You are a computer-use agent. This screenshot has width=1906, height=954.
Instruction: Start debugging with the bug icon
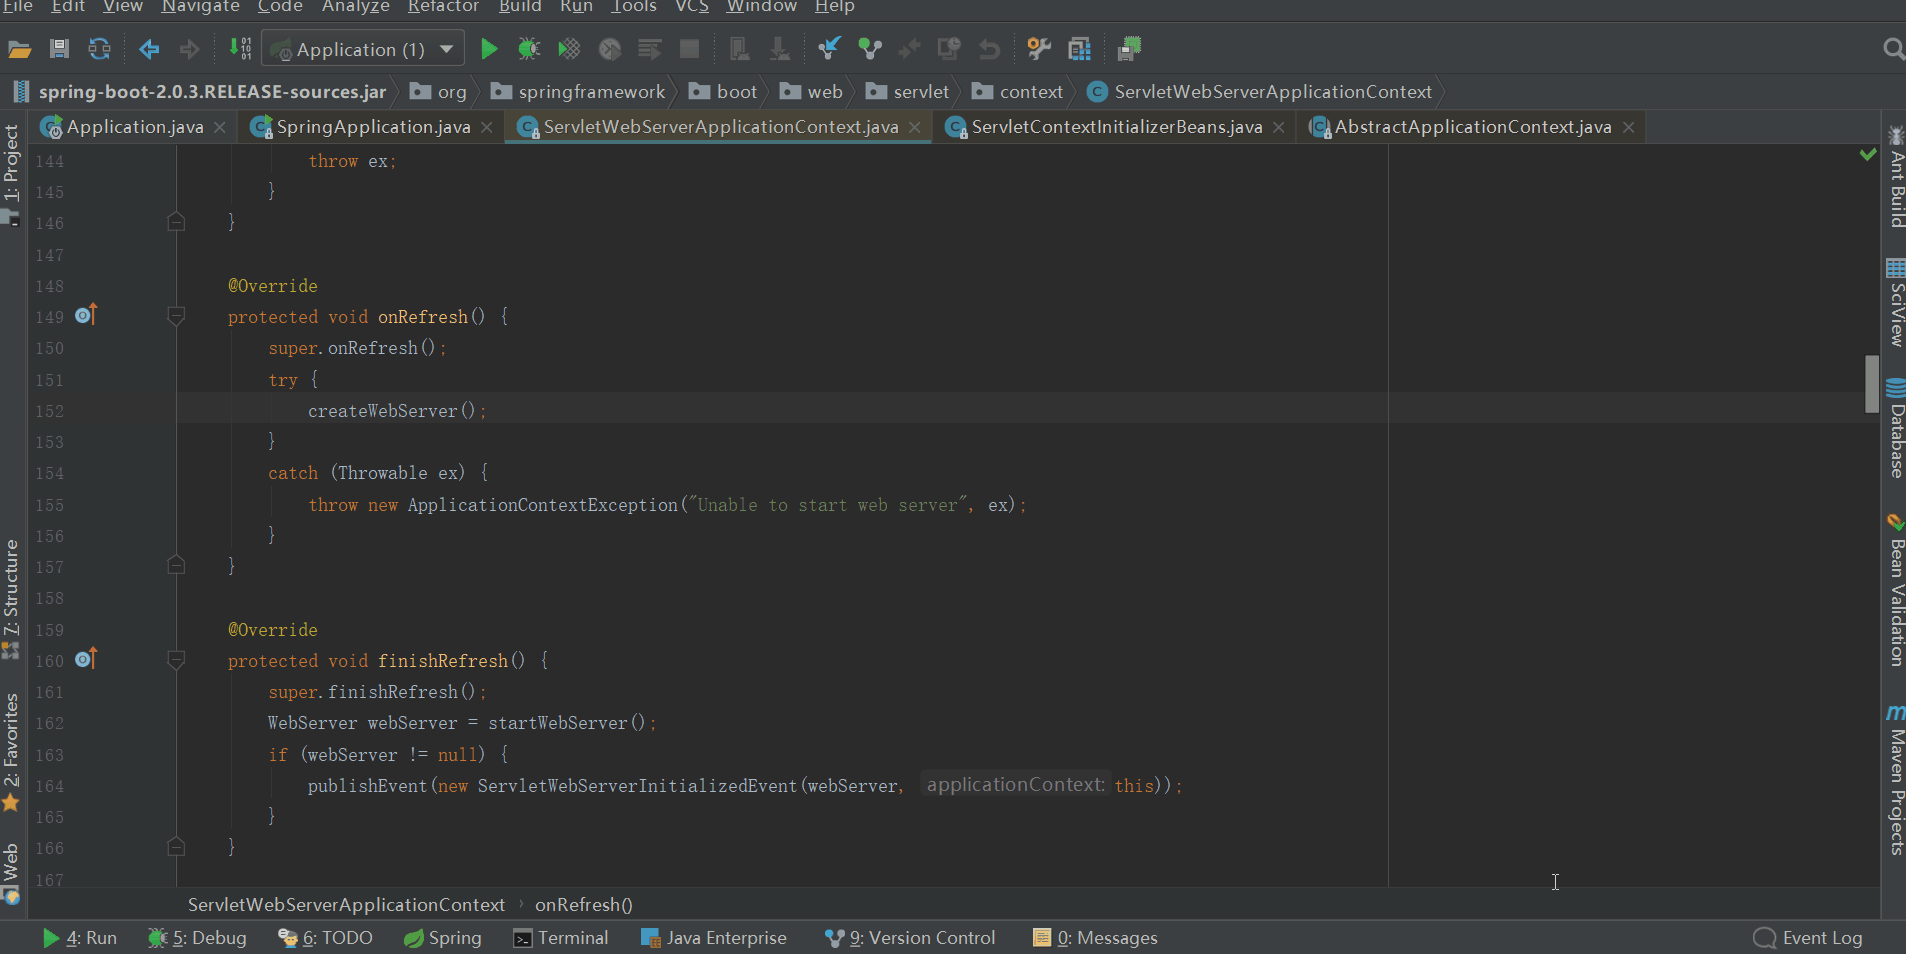point(529,49)
